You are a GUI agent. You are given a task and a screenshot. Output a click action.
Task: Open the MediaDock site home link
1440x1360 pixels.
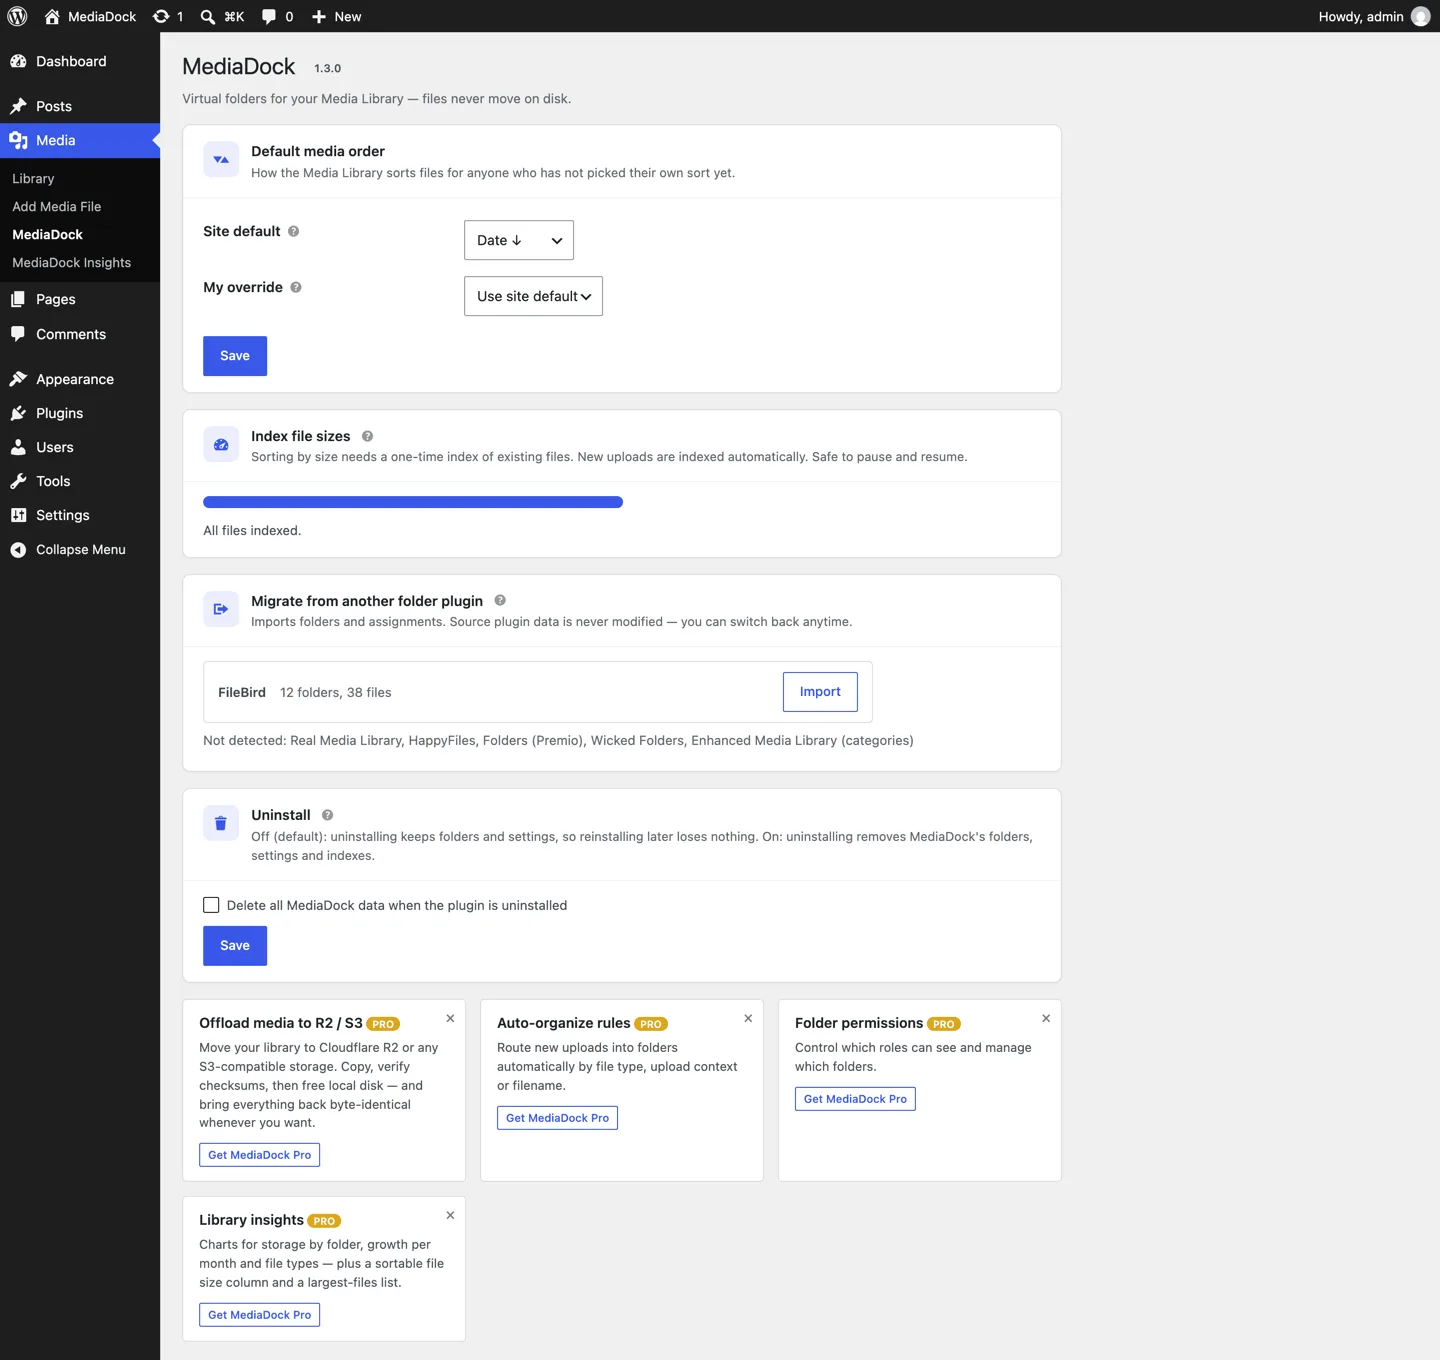[90, 16]
